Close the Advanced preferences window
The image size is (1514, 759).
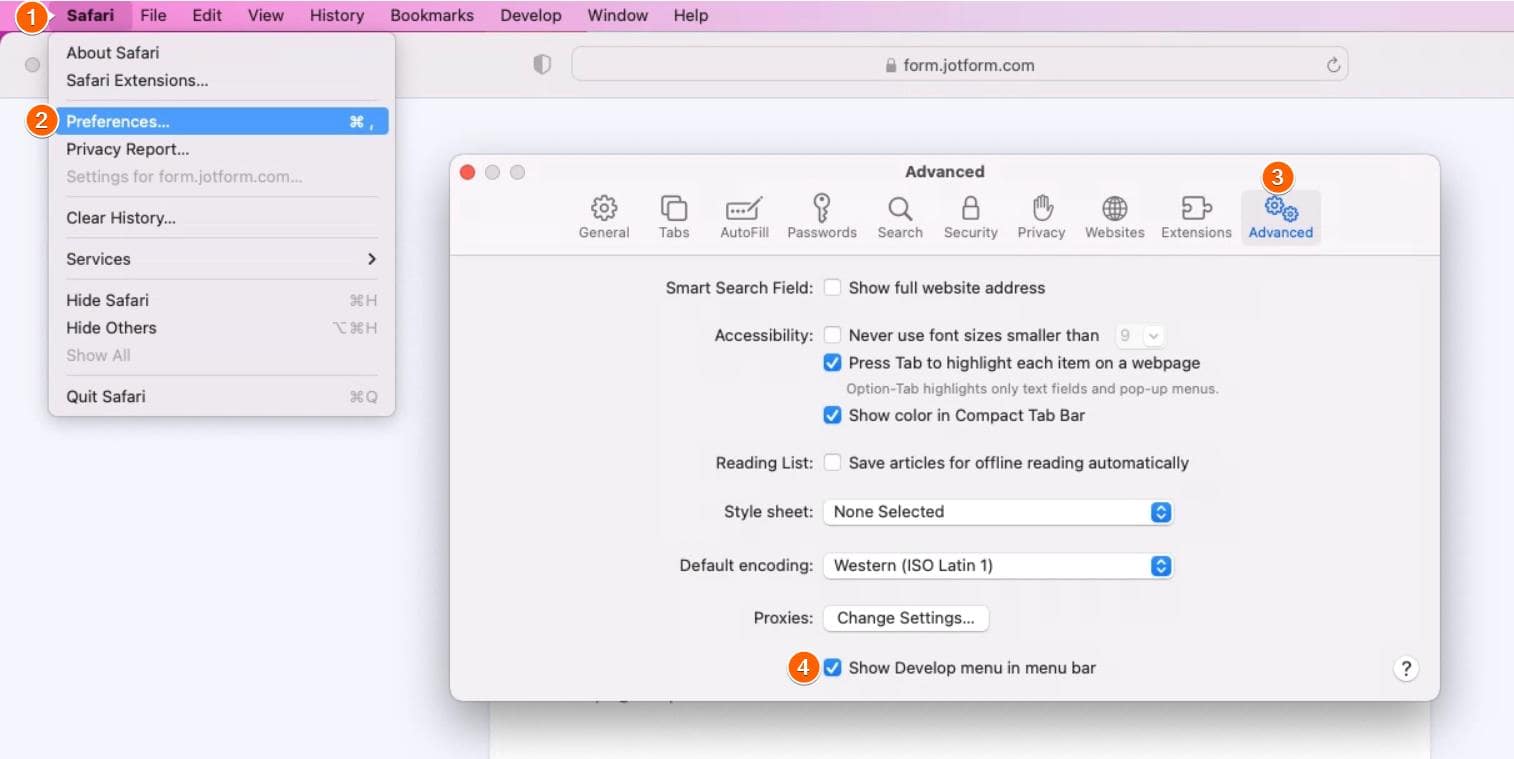pos(467,172)
